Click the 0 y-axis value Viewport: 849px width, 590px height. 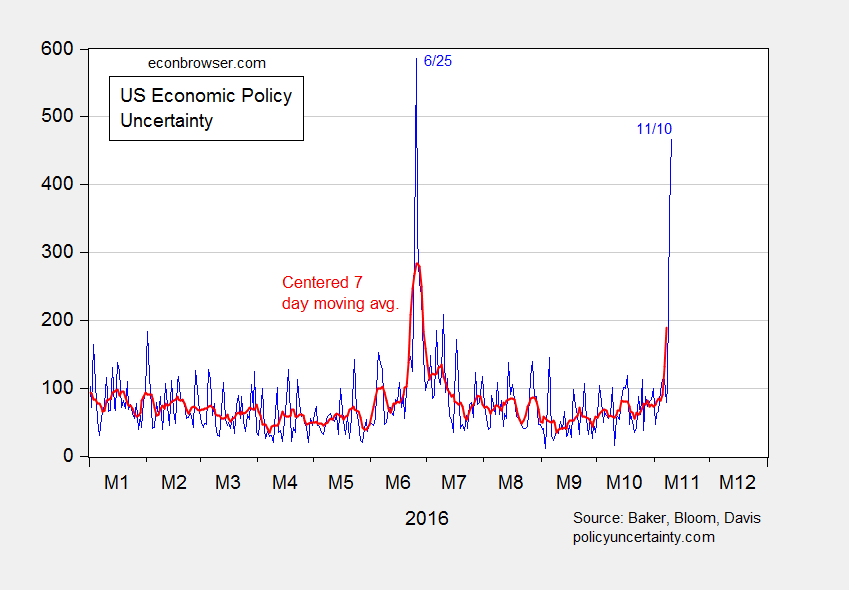68,456
